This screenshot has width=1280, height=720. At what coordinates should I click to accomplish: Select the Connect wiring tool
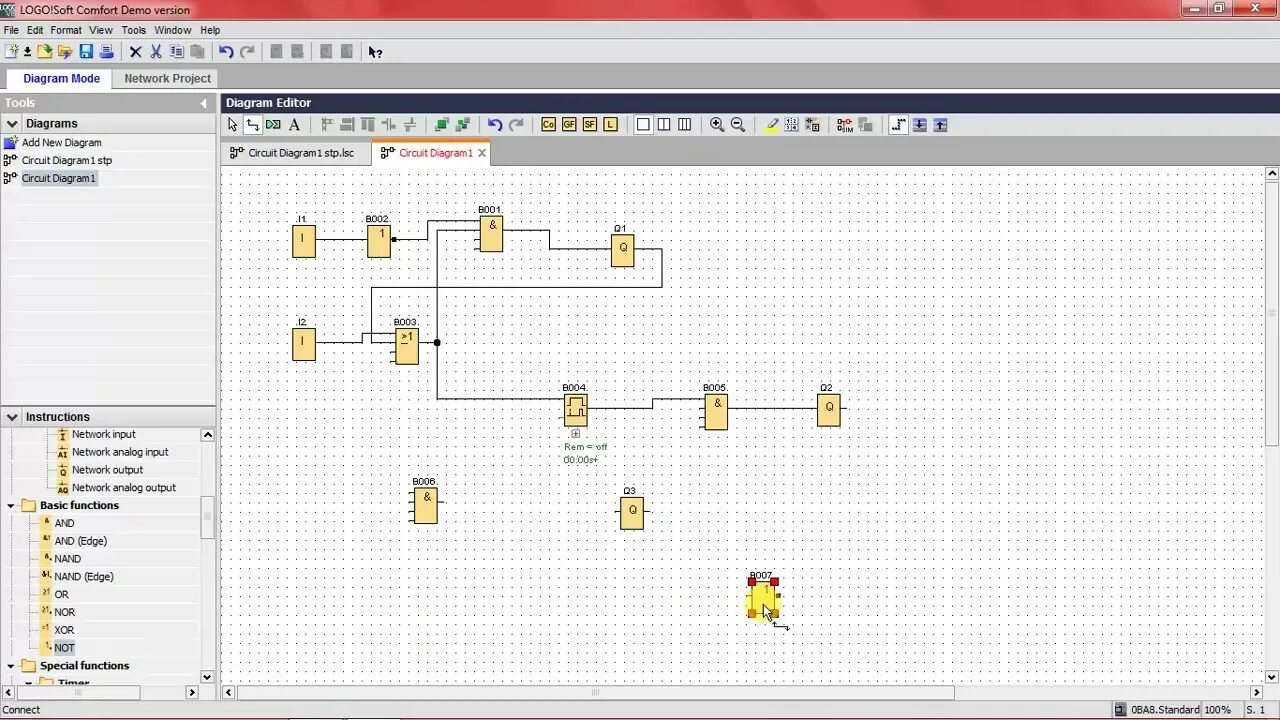pyautogui.click(x=252, y=125)
